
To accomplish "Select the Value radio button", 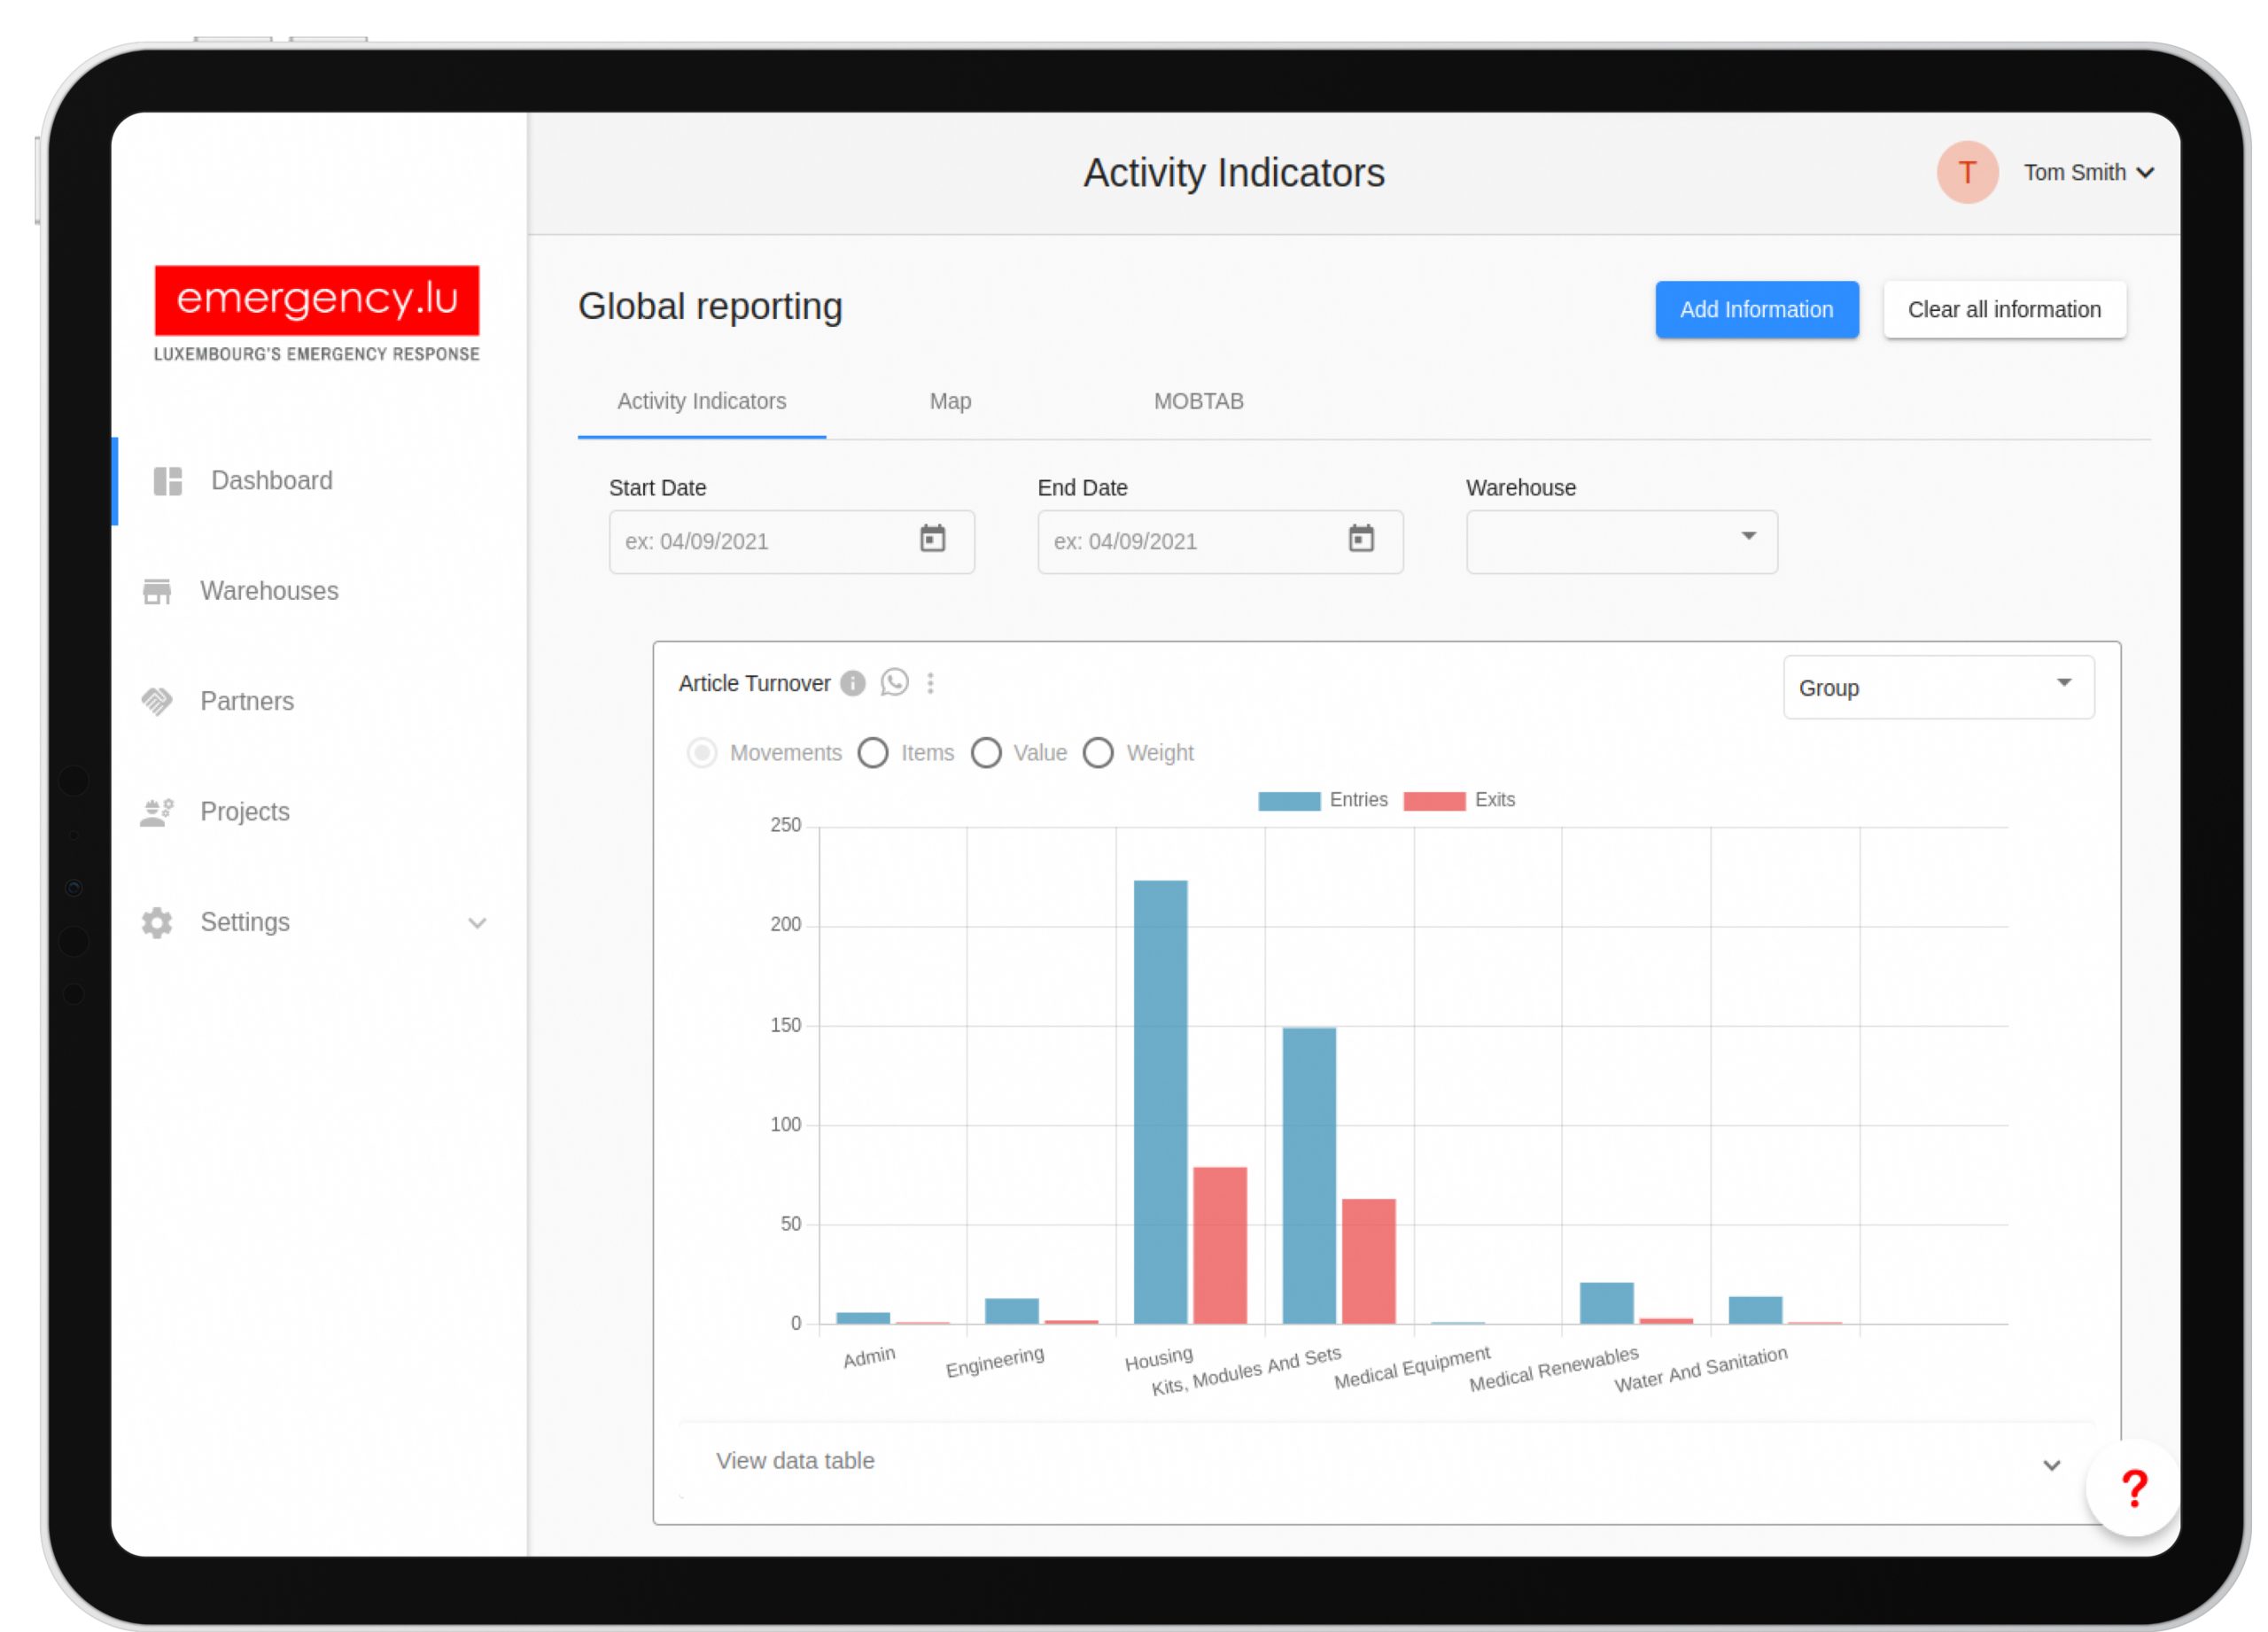I will 986,753.
